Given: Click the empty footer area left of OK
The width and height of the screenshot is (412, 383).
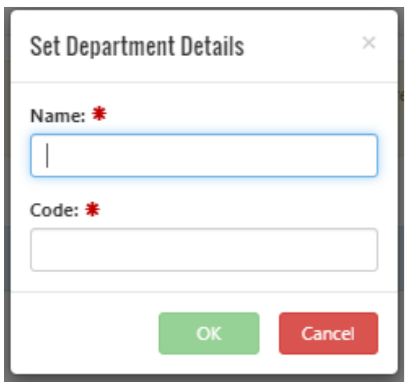Looking at the screenshot, I should point(83,333).
